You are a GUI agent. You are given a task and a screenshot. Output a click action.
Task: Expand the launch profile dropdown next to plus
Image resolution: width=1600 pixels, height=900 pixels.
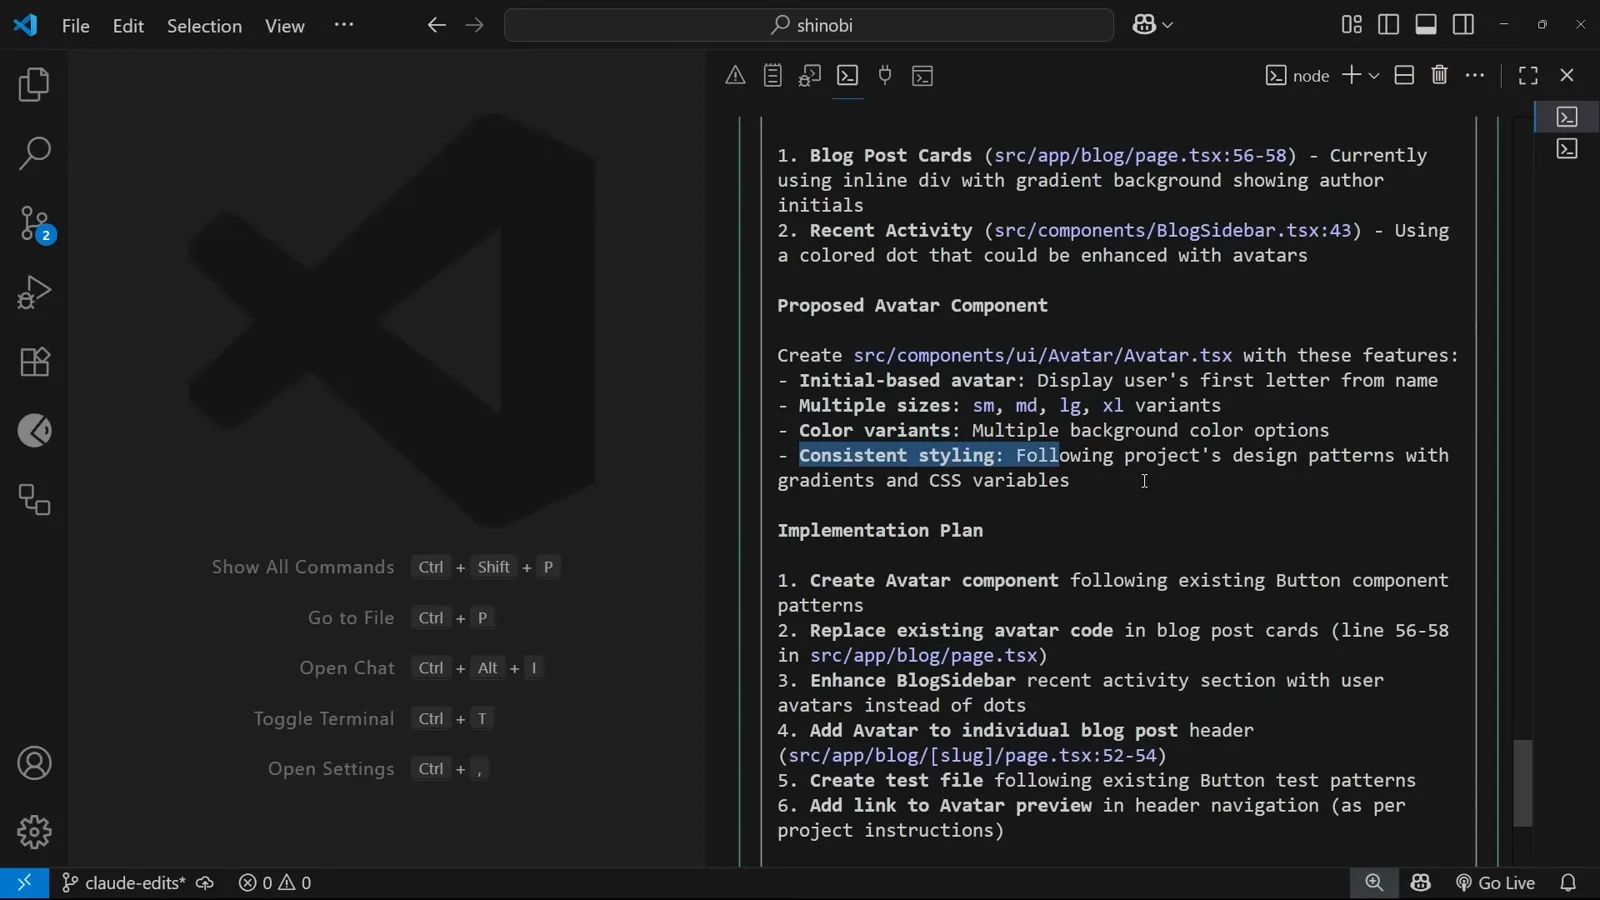[x=1374, y=76]
